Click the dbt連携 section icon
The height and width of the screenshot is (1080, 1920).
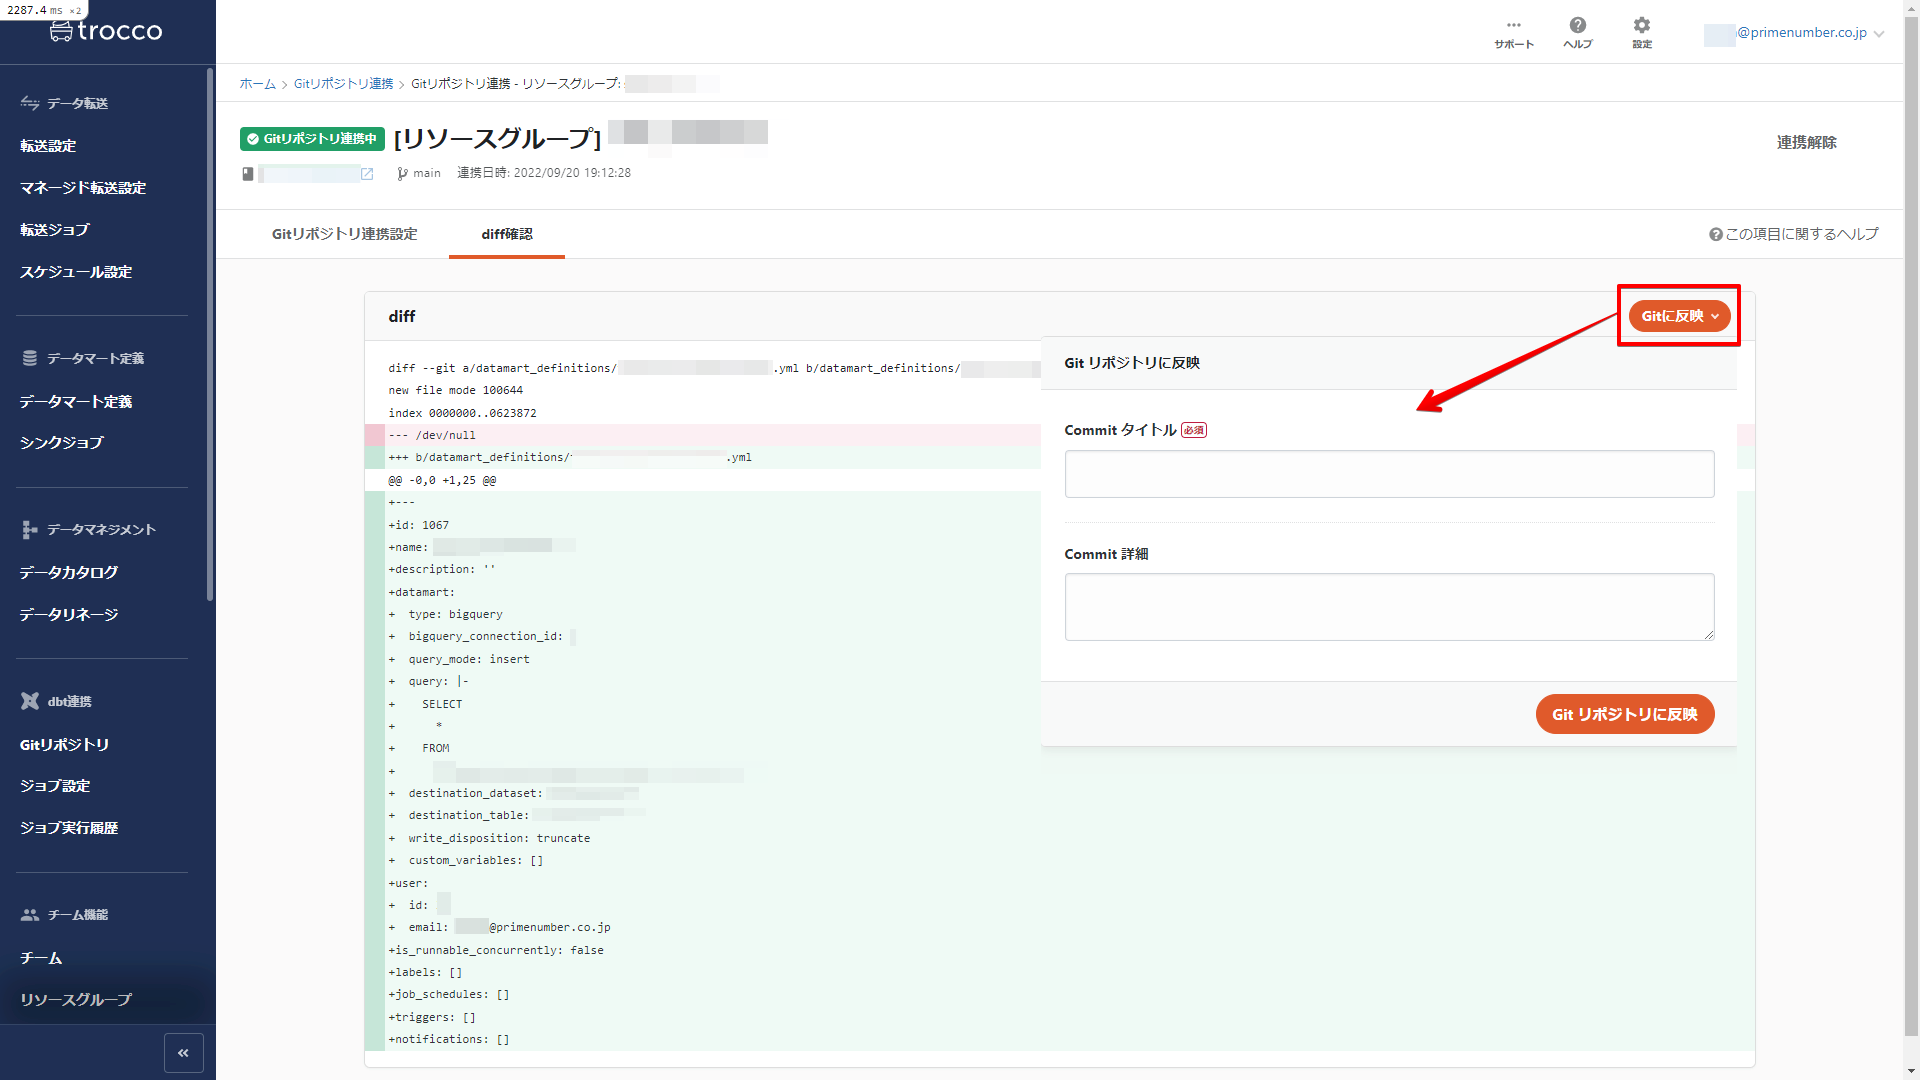[30, 701]
